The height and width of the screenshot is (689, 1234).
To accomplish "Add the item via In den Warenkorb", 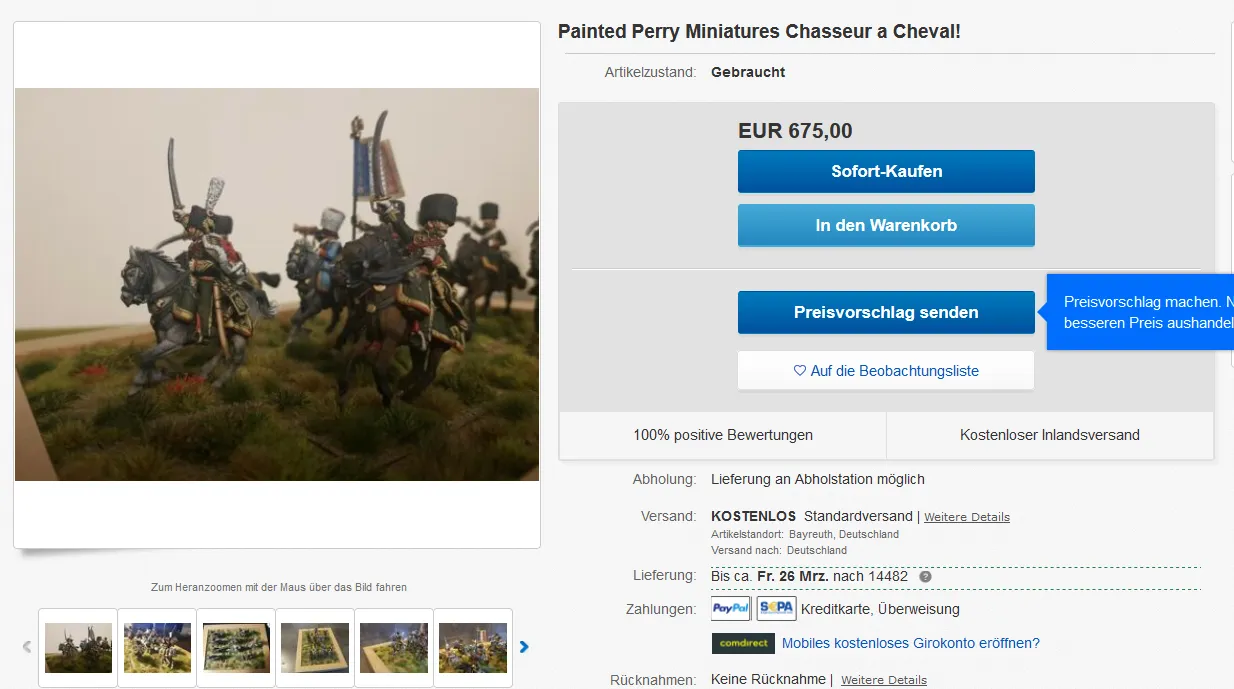I will click(x=886, y=225).
